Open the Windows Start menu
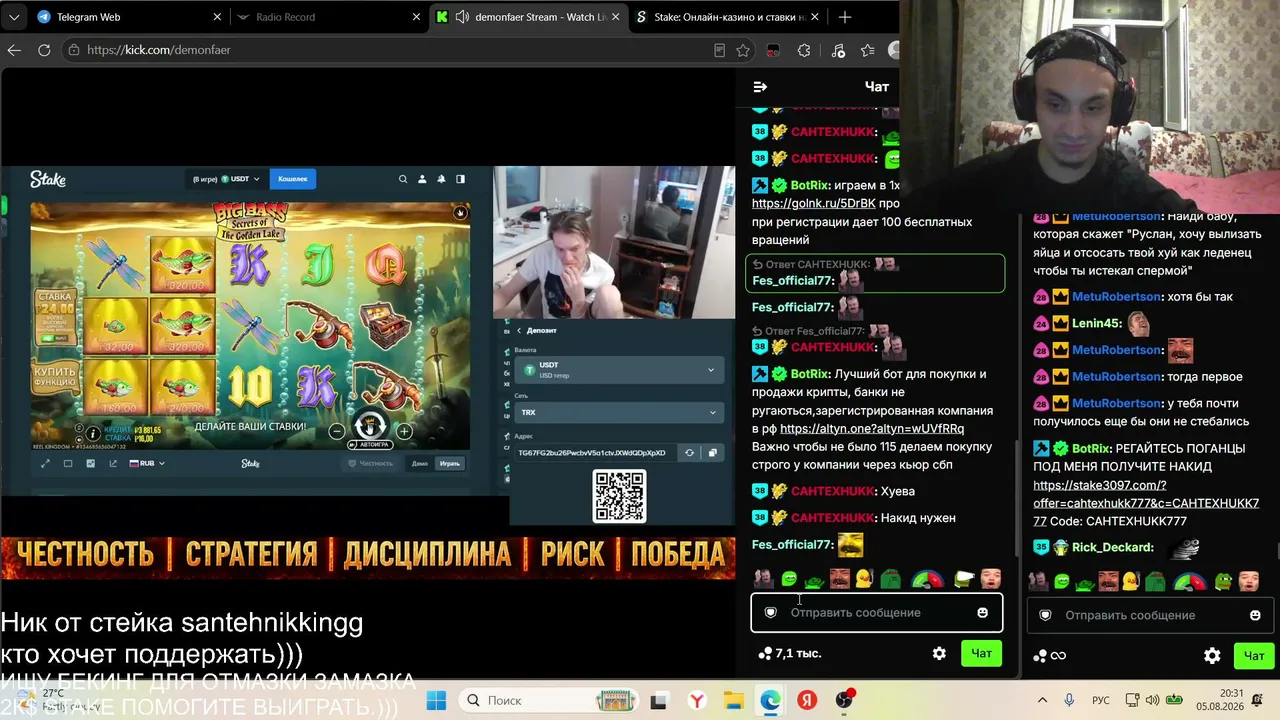1280x720 pixels. point(436,700)
